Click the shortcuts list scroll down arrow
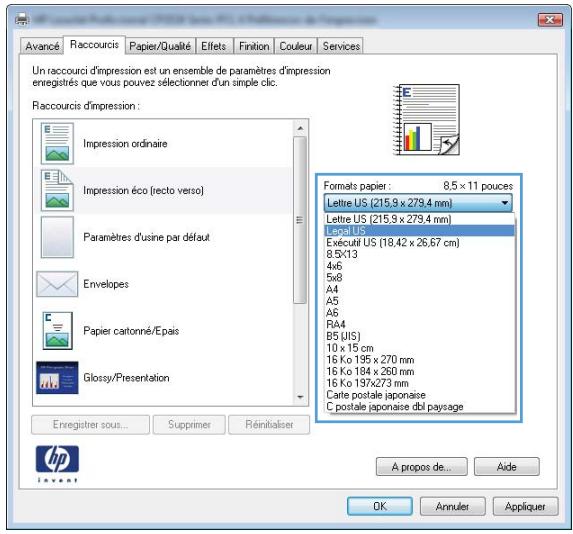573x534 pixels. tap(300, 397)
